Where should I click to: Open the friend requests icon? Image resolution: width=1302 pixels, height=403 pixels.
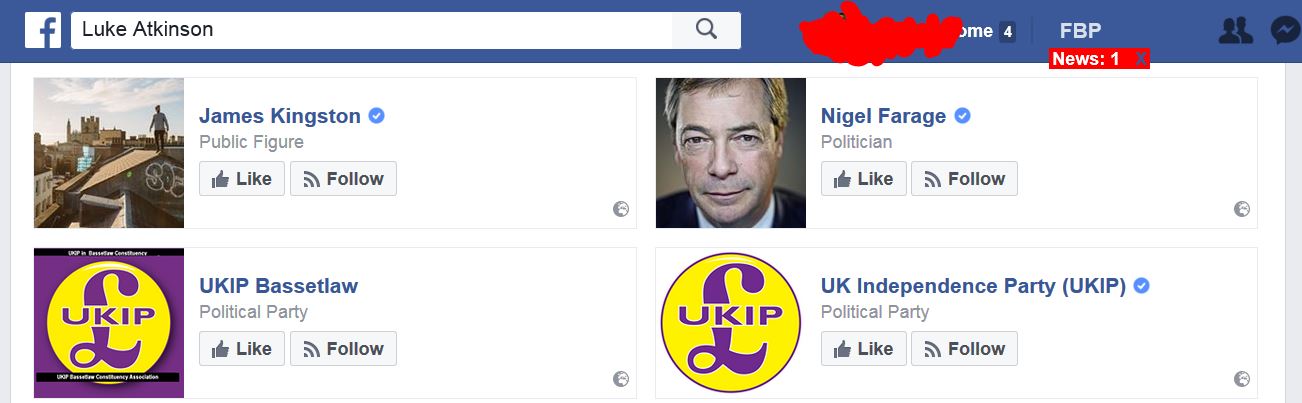(x=1236, y=31)
